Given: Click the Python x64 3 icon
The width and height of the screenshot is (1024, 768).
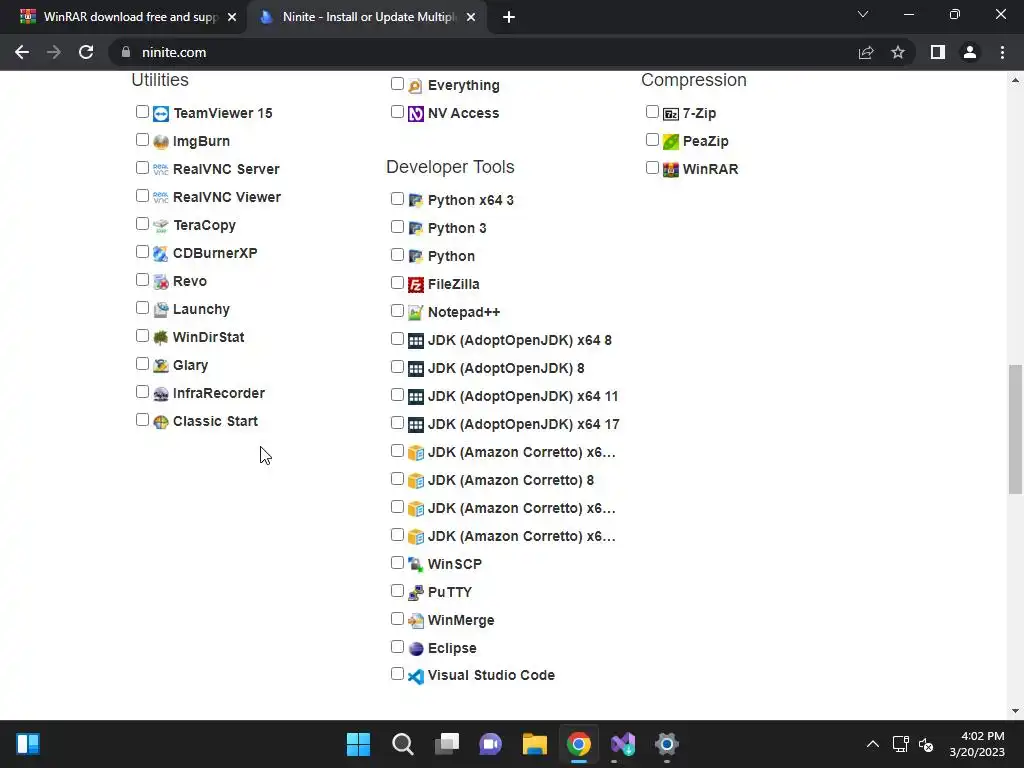Looking at the screenshot, I should point(415,200).
